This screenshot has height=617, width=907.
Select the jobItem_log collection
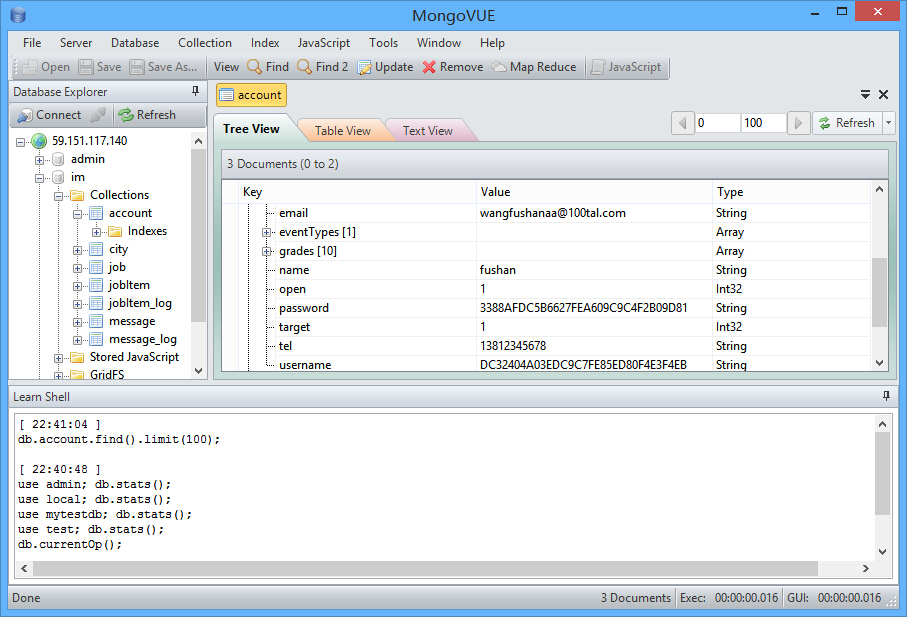click(x=140, y=303)
